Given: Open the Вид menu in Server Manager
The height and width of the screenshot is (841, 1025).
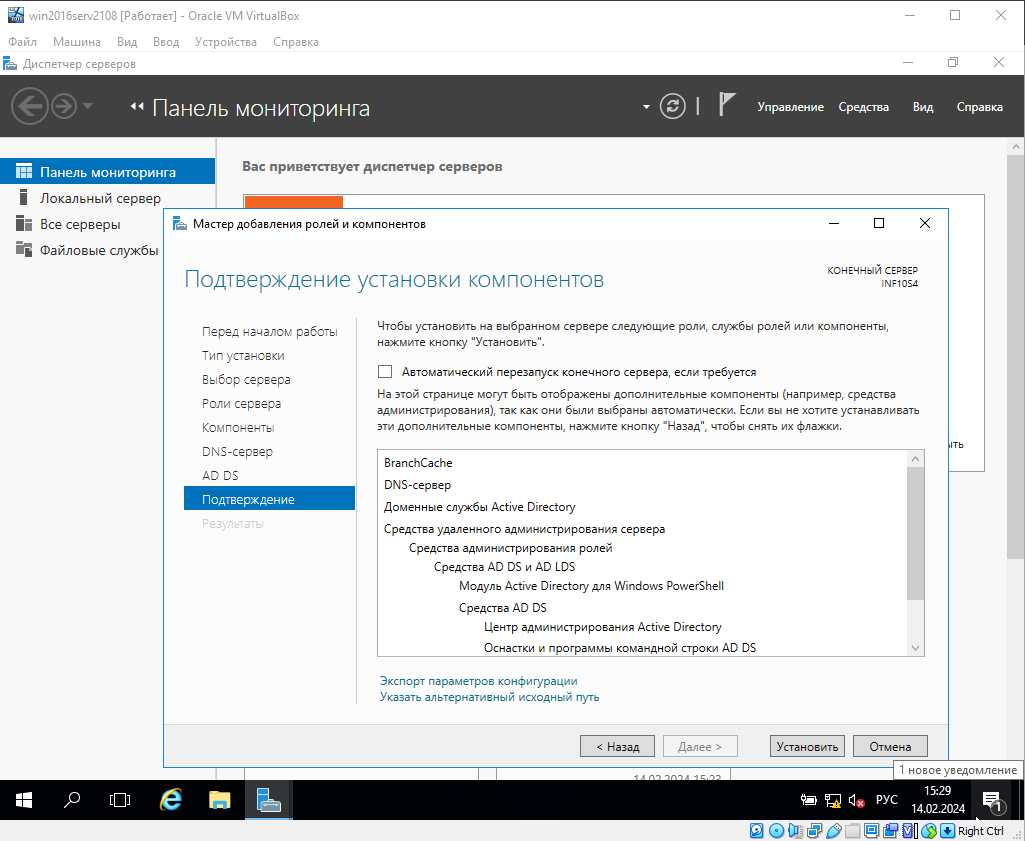Looking at the screenshot, I should coord(923,107).
